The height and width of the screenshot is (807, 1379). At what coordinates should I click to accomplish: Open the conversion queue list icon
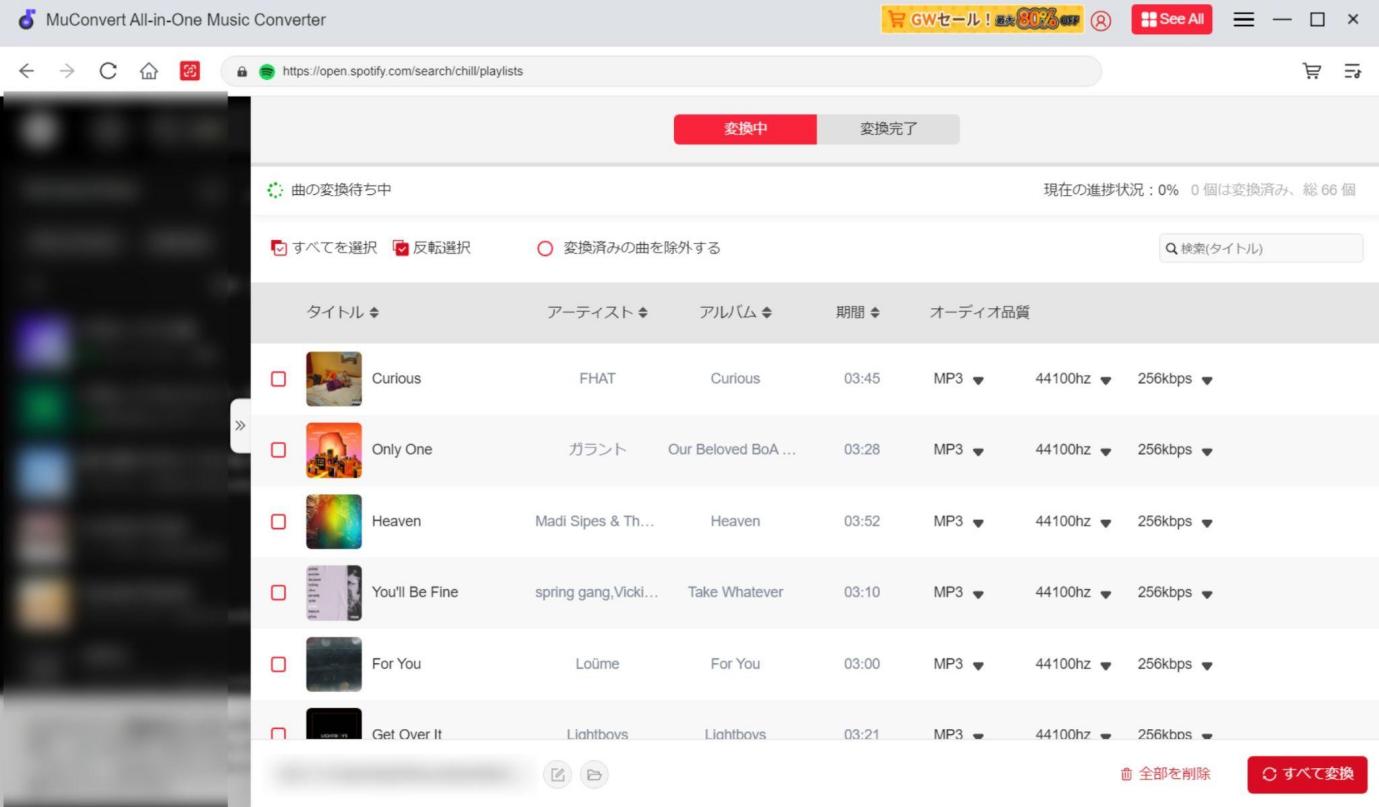[x=1352, y=71]
